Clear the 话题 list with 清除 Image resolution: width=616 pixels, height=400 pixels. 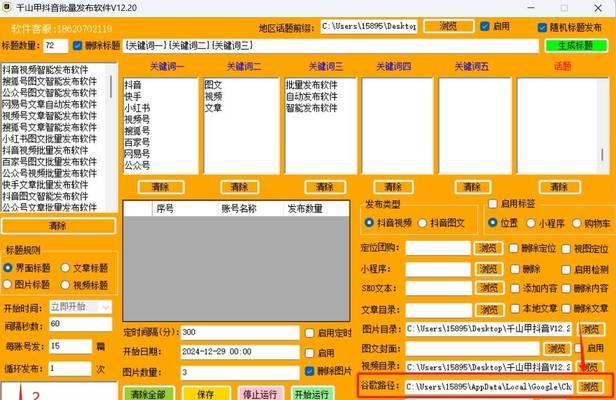(559, 187)
